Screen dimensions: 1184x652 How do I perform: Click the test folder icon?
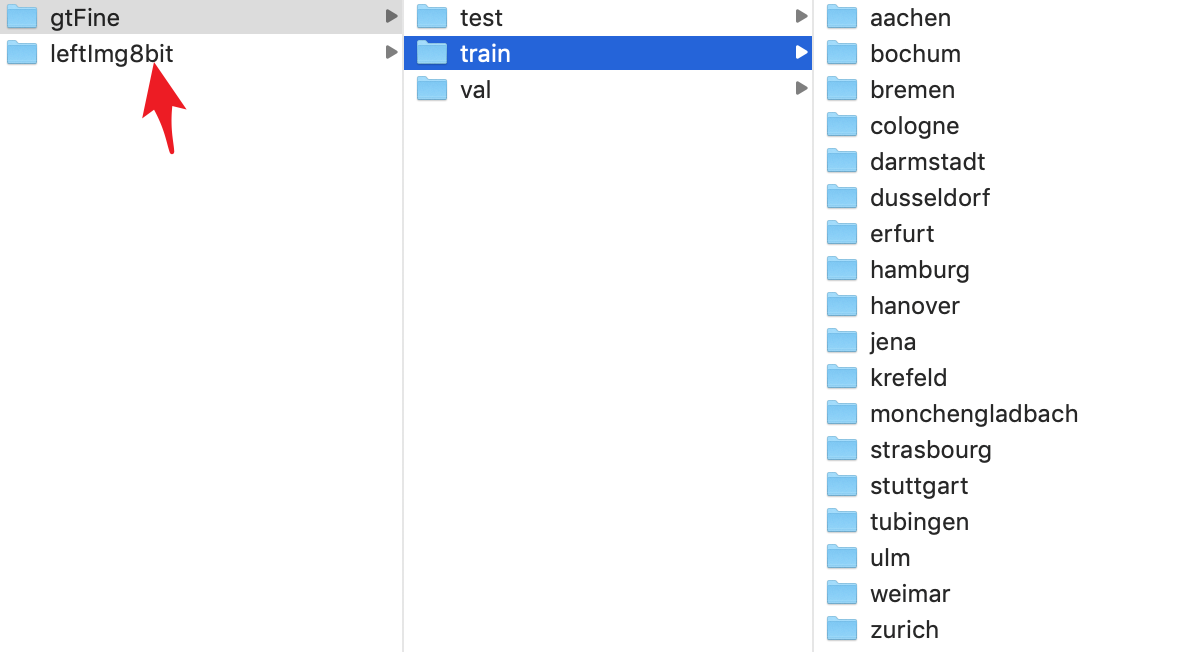coord(432,16)
